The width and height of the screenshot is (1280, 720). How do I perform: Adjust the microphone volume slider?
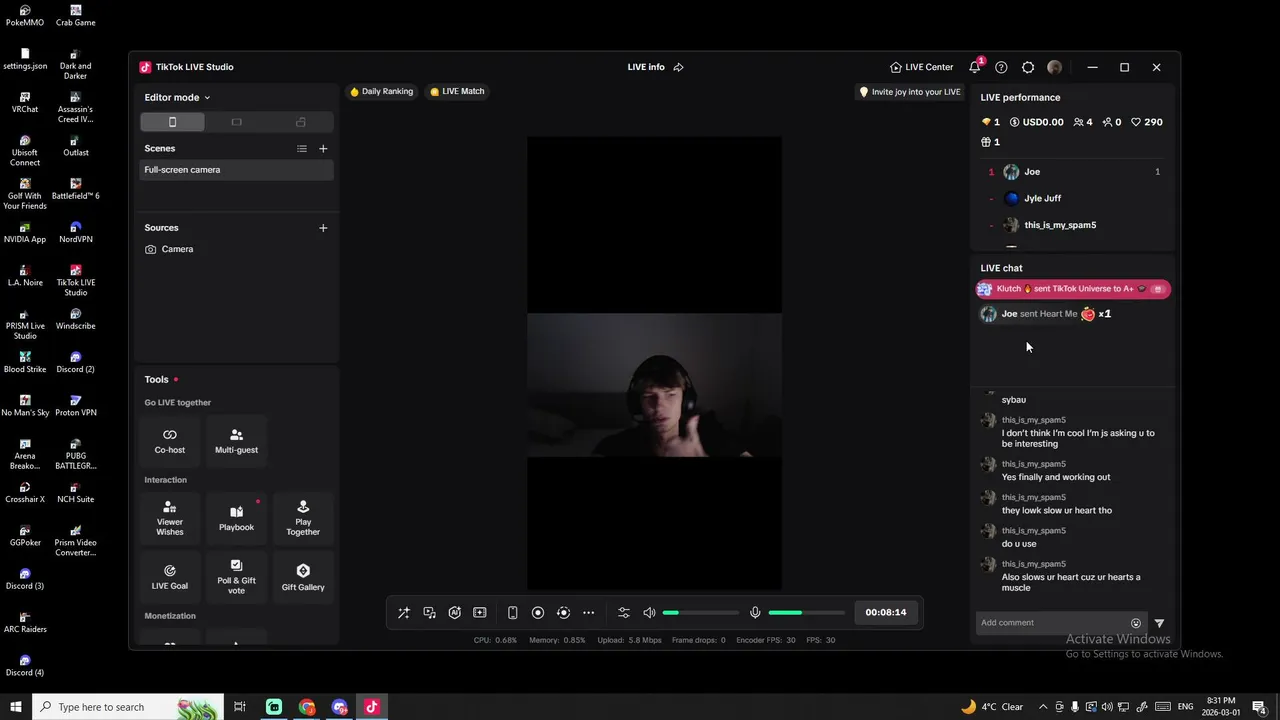click(807, 613)
